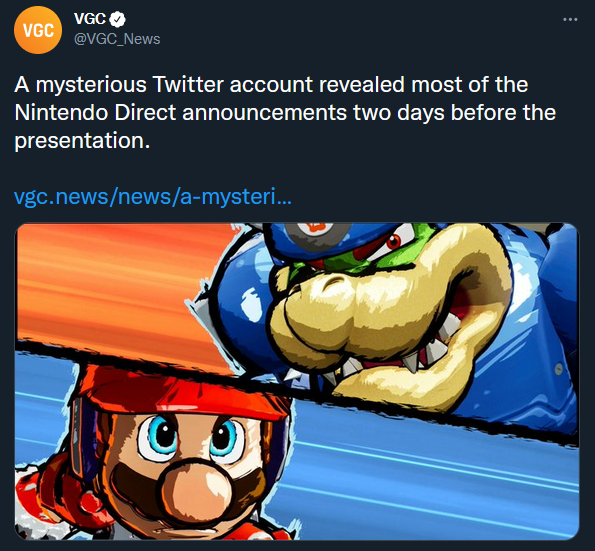Click Bowser's red eye in the artwork
Screen dimensions: 595x551
coord(394,241)
